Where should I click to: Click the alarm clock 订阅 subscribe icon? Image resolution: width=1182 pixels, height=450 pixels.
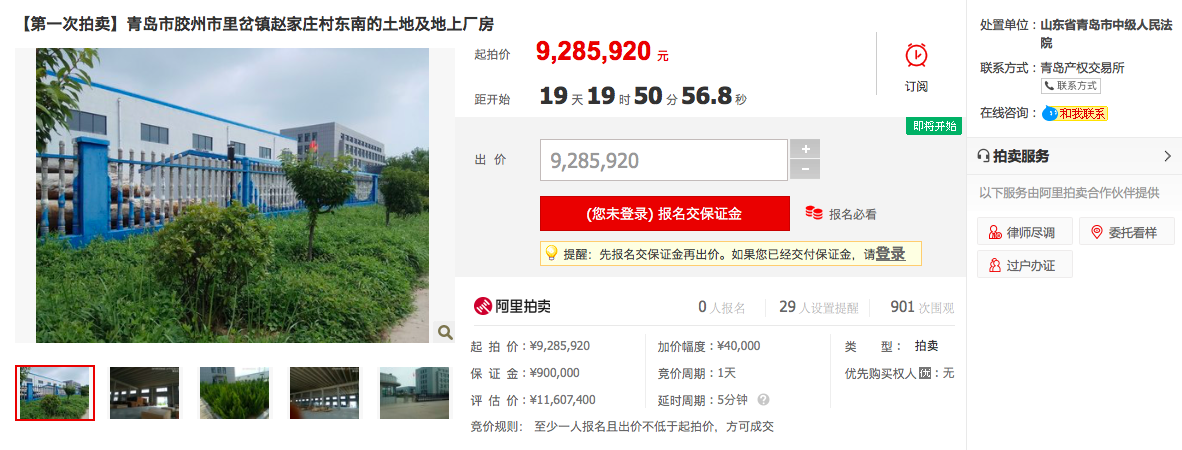[916, 56]
